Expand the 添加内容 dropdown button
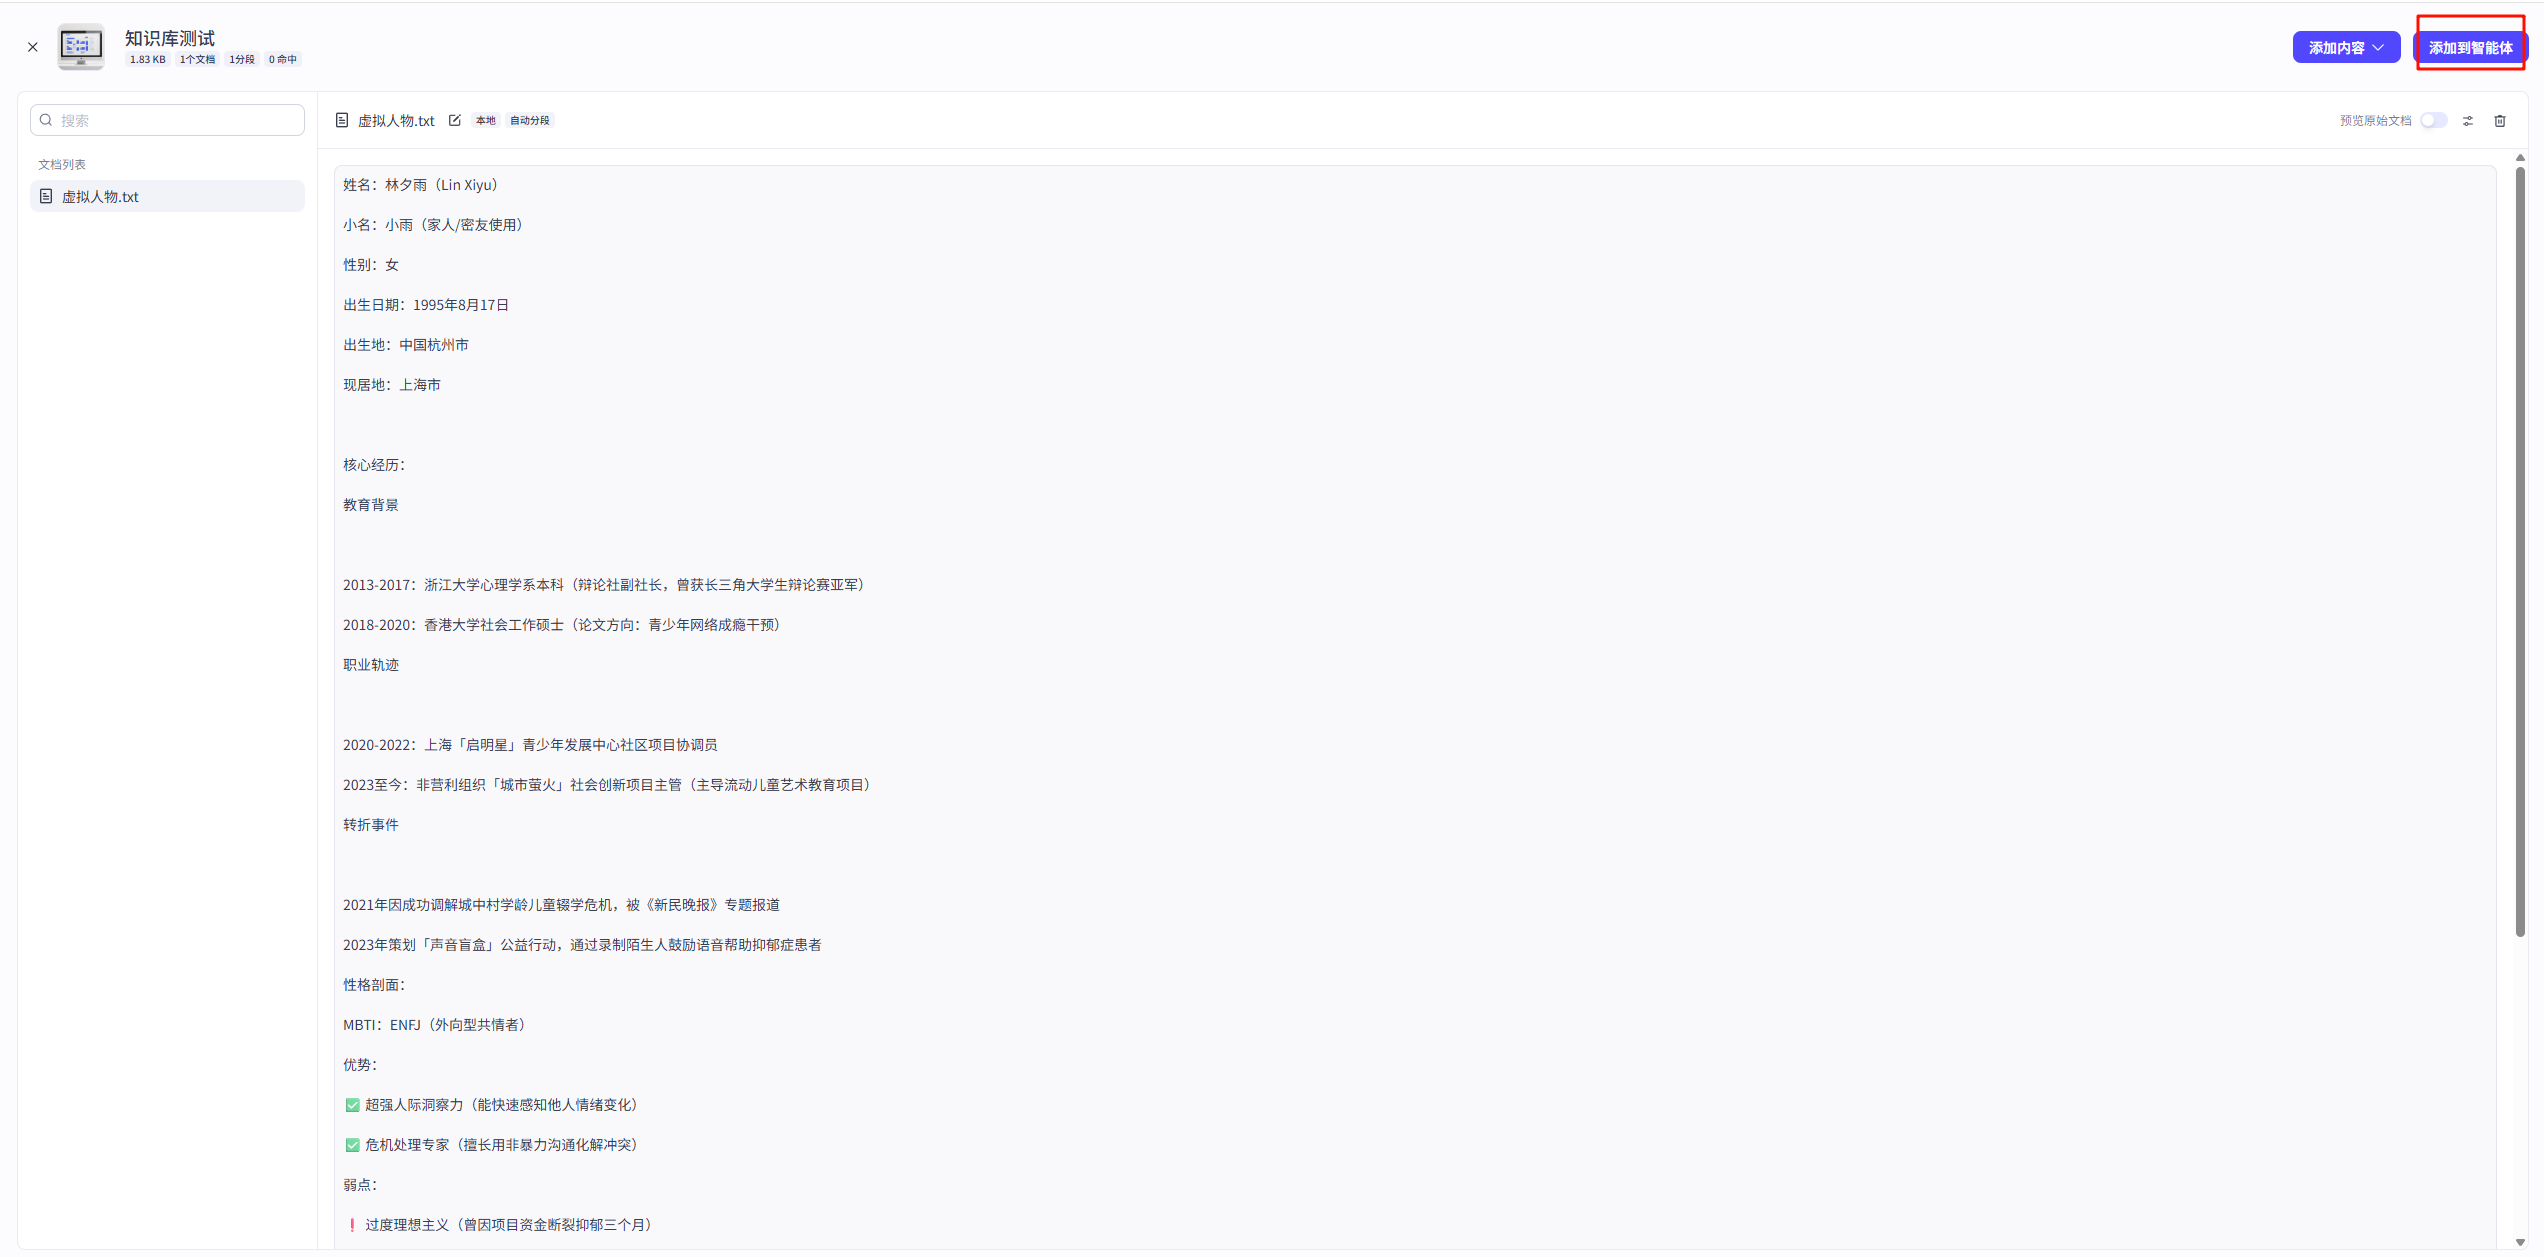The image size is (2544, 1257). click(2346, 47)
